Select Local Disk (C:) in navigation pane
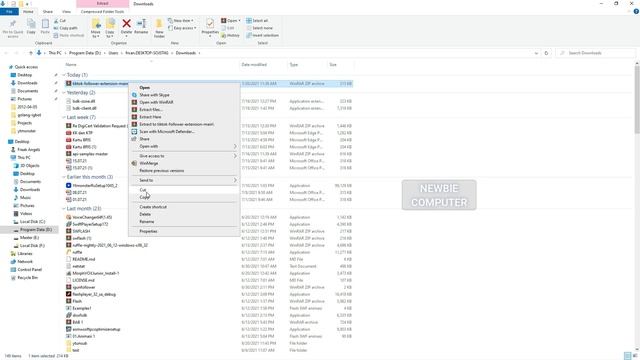Image resolution: width=640 pixels, height=360 pixels. [32, 222]
